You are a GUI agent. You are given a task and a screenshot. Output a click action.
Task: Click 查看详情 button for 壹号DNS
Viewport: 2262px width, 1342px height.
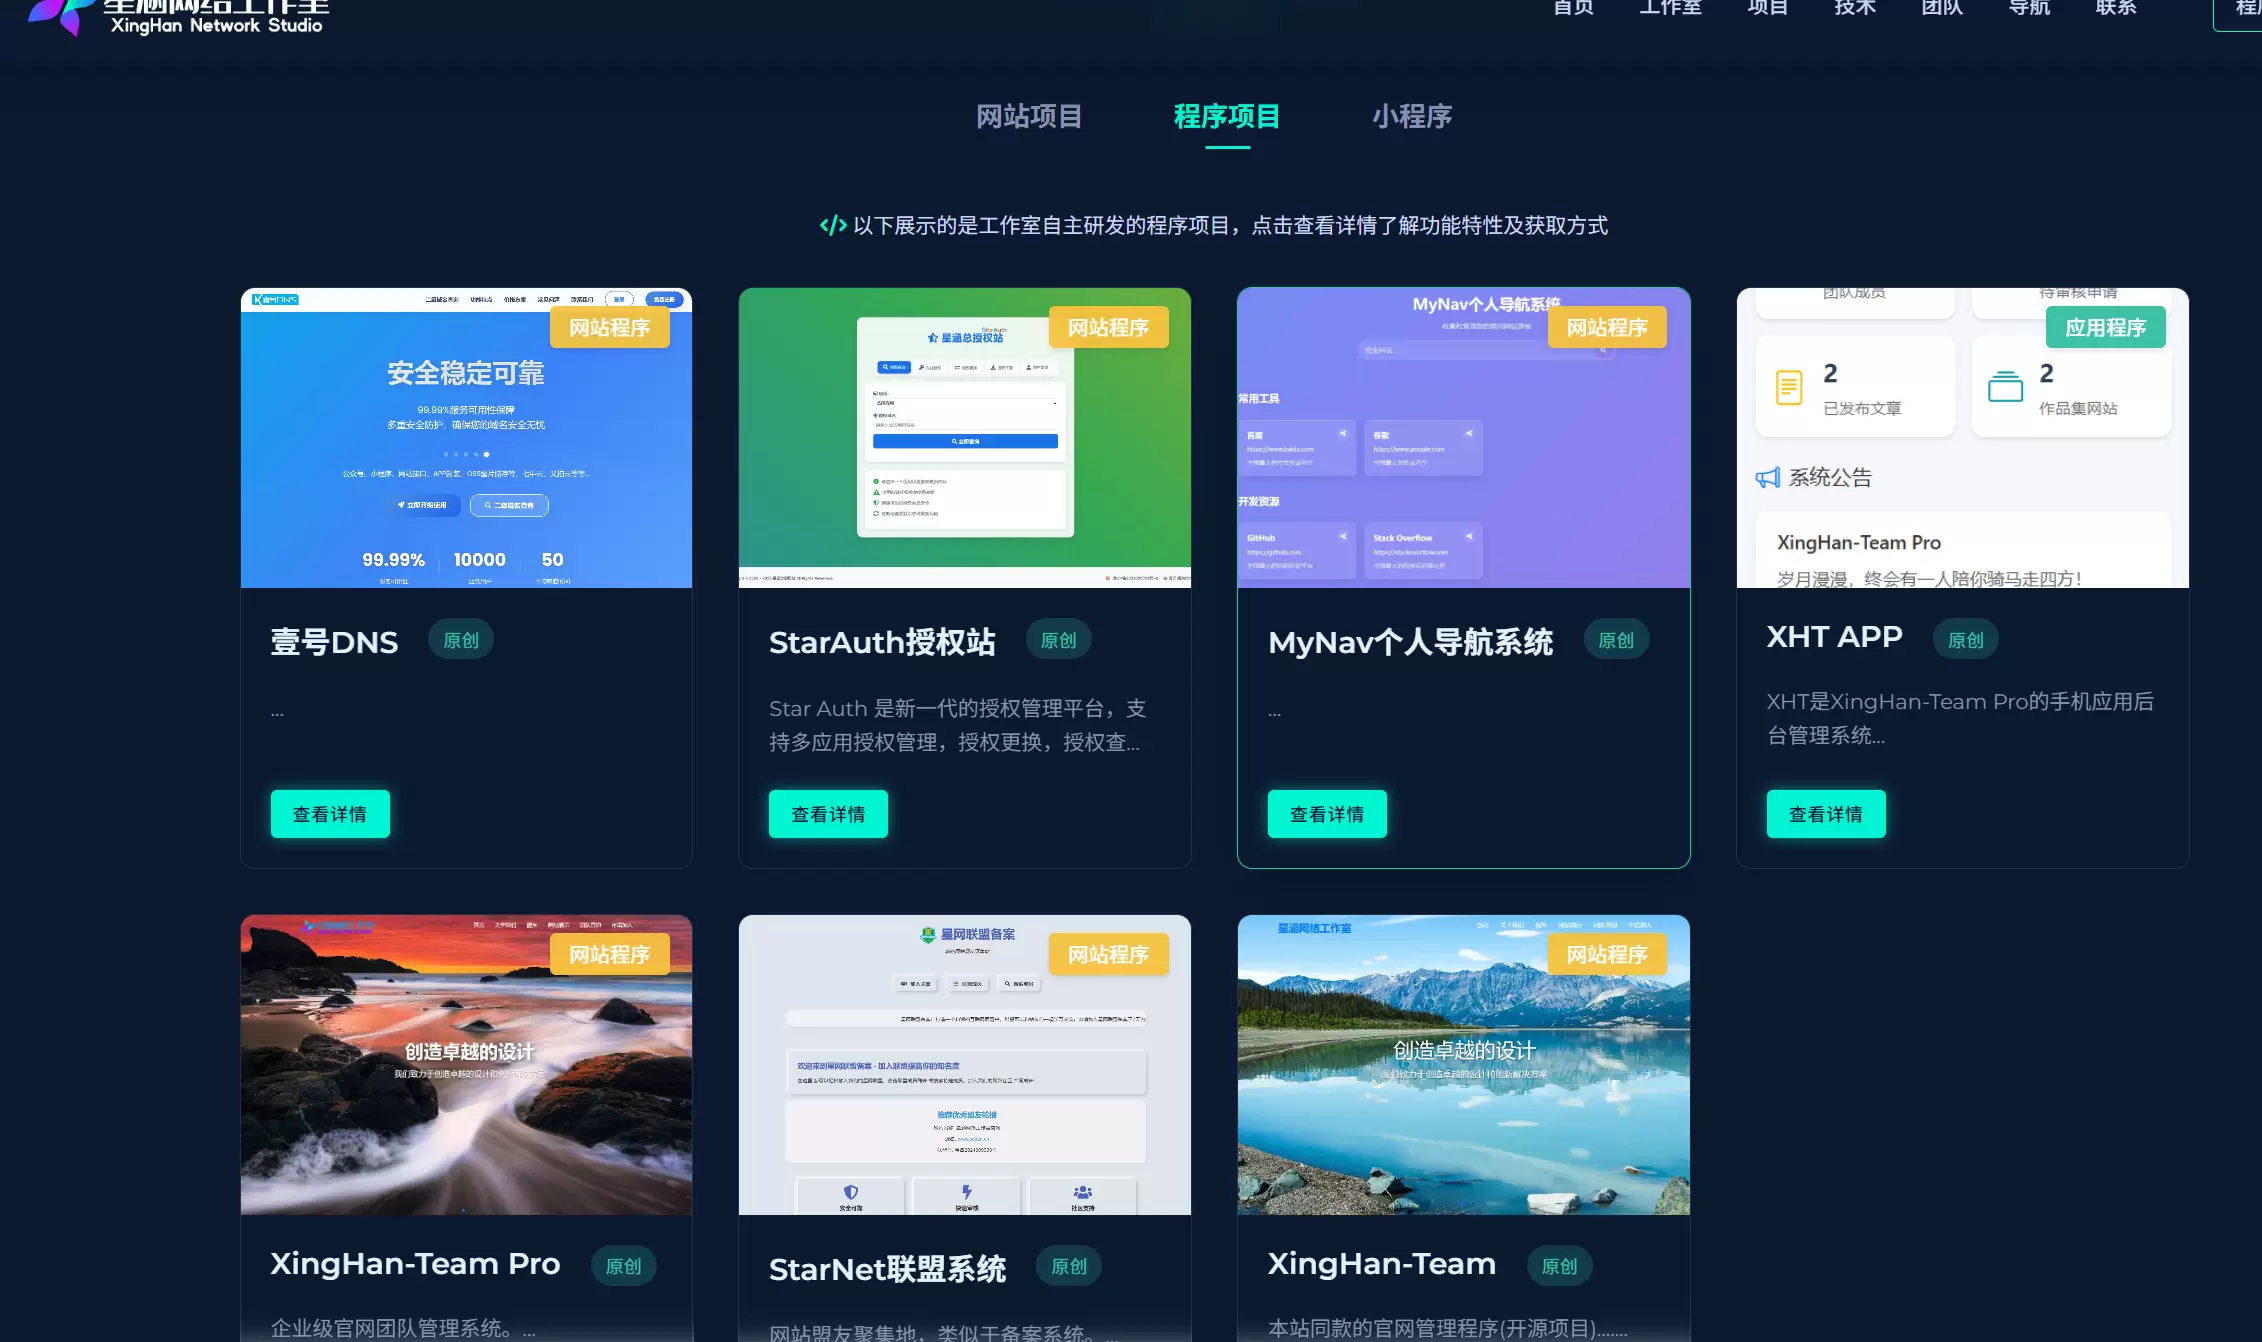pyautogui.click(x=330, y=814)
